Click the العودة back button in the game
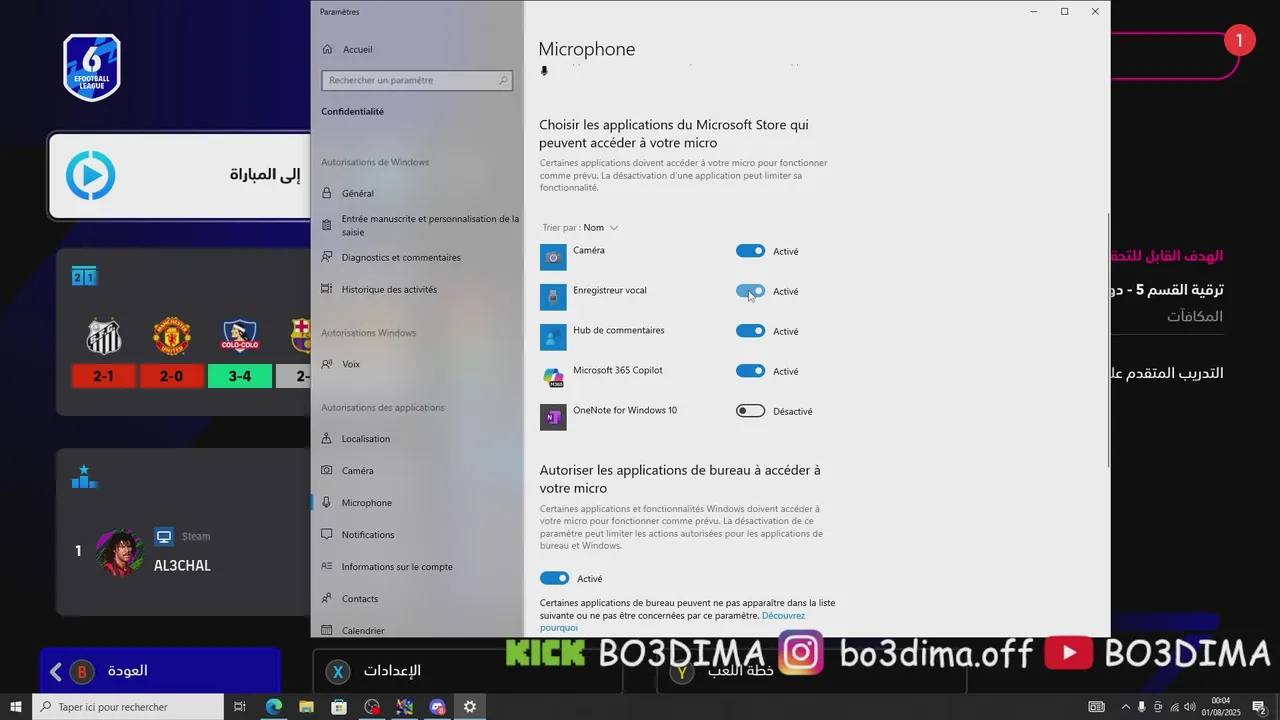Image resolution: width=1280 pixels, height=720 pixels. click(160, 672)
